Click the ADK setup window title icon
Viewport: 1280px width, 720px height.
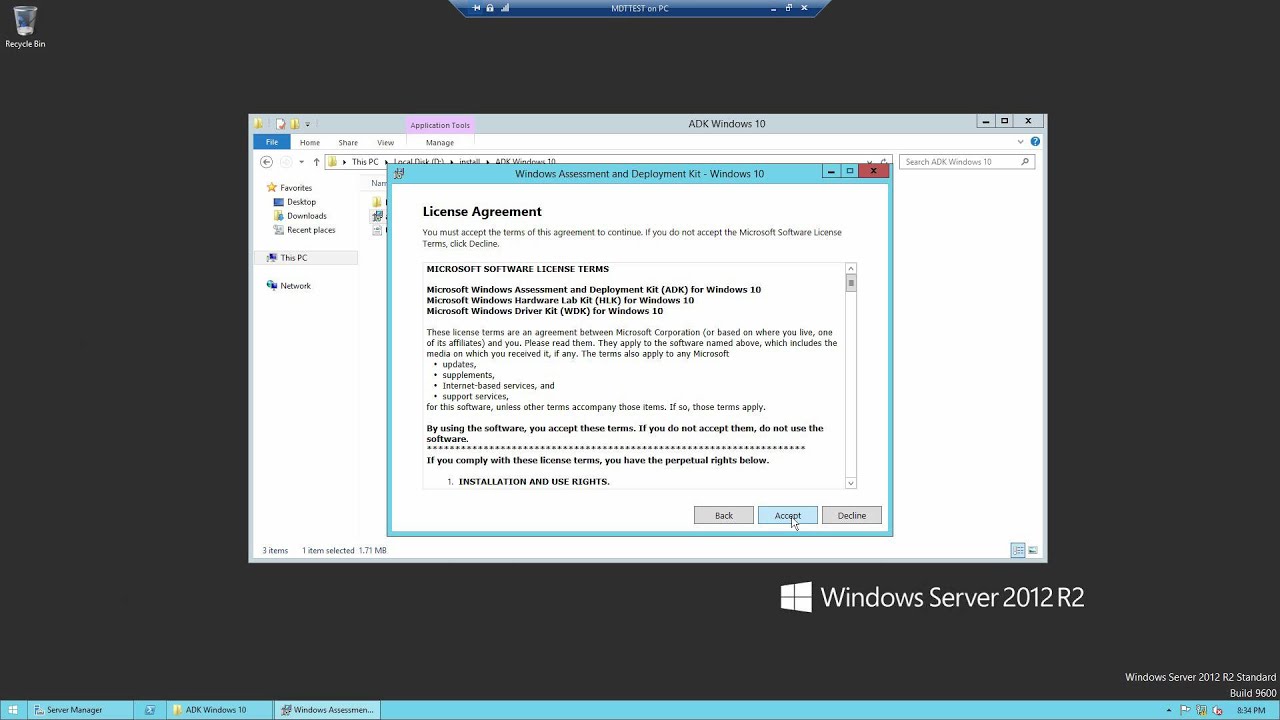click(x=399, y=173)
